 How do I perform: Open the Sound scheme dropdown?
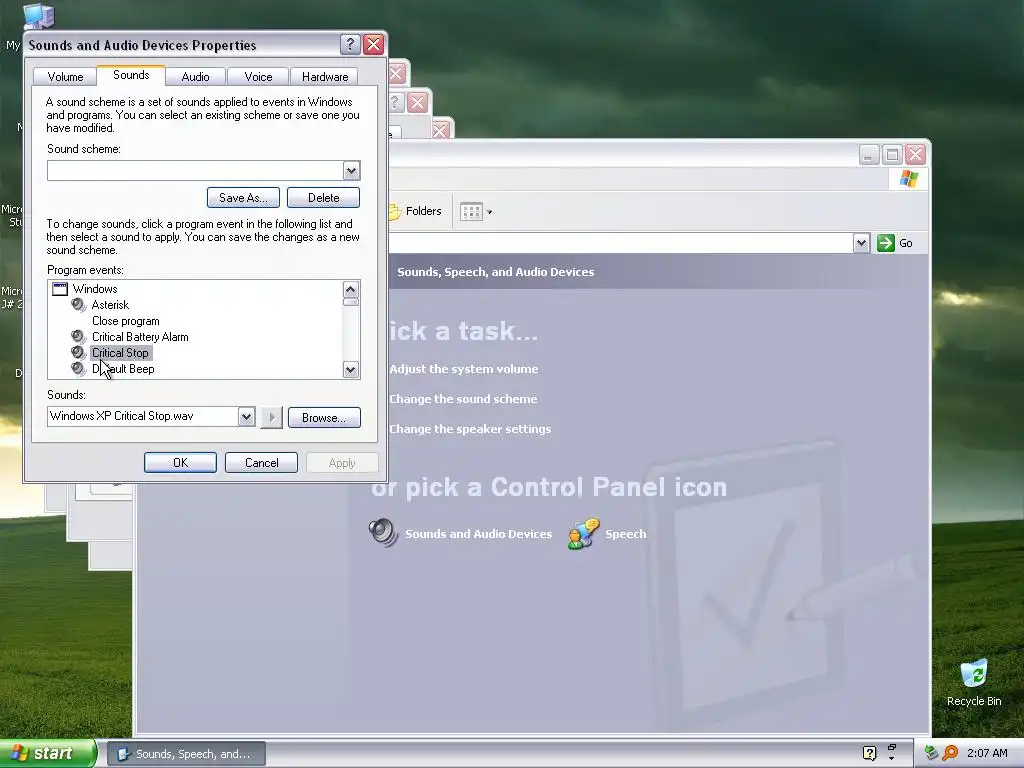click(x=351, y=171)
